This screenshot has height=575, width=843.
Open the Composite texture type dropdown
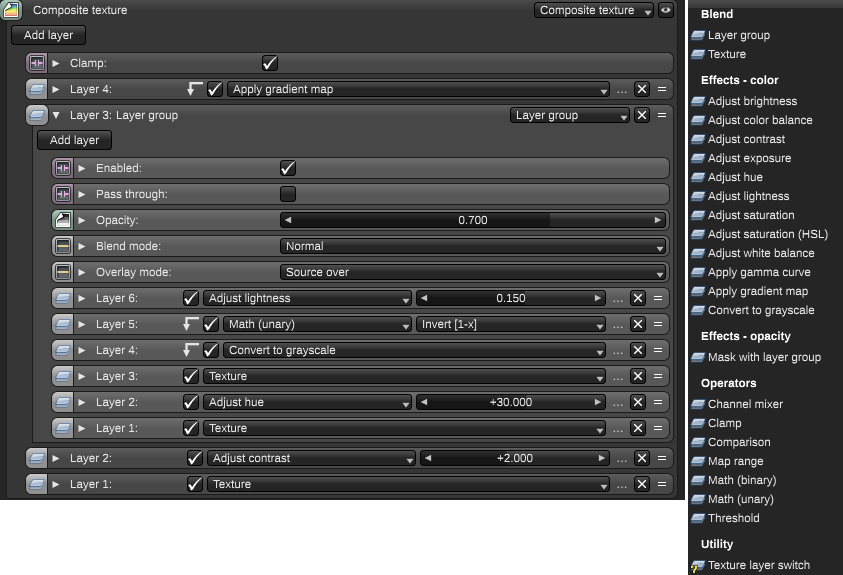pyautogui.click(x=594, y=10)
